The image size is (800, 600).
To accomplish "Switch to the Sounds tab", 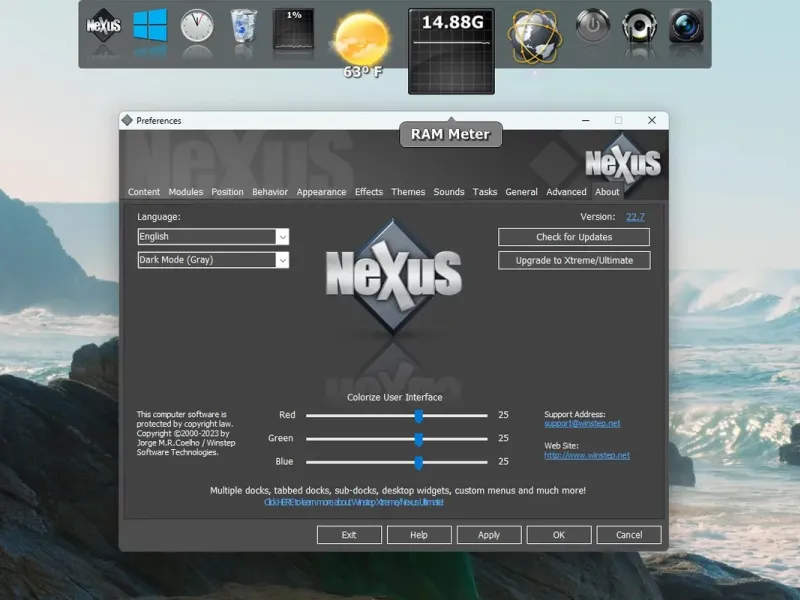I will point(449,192).
